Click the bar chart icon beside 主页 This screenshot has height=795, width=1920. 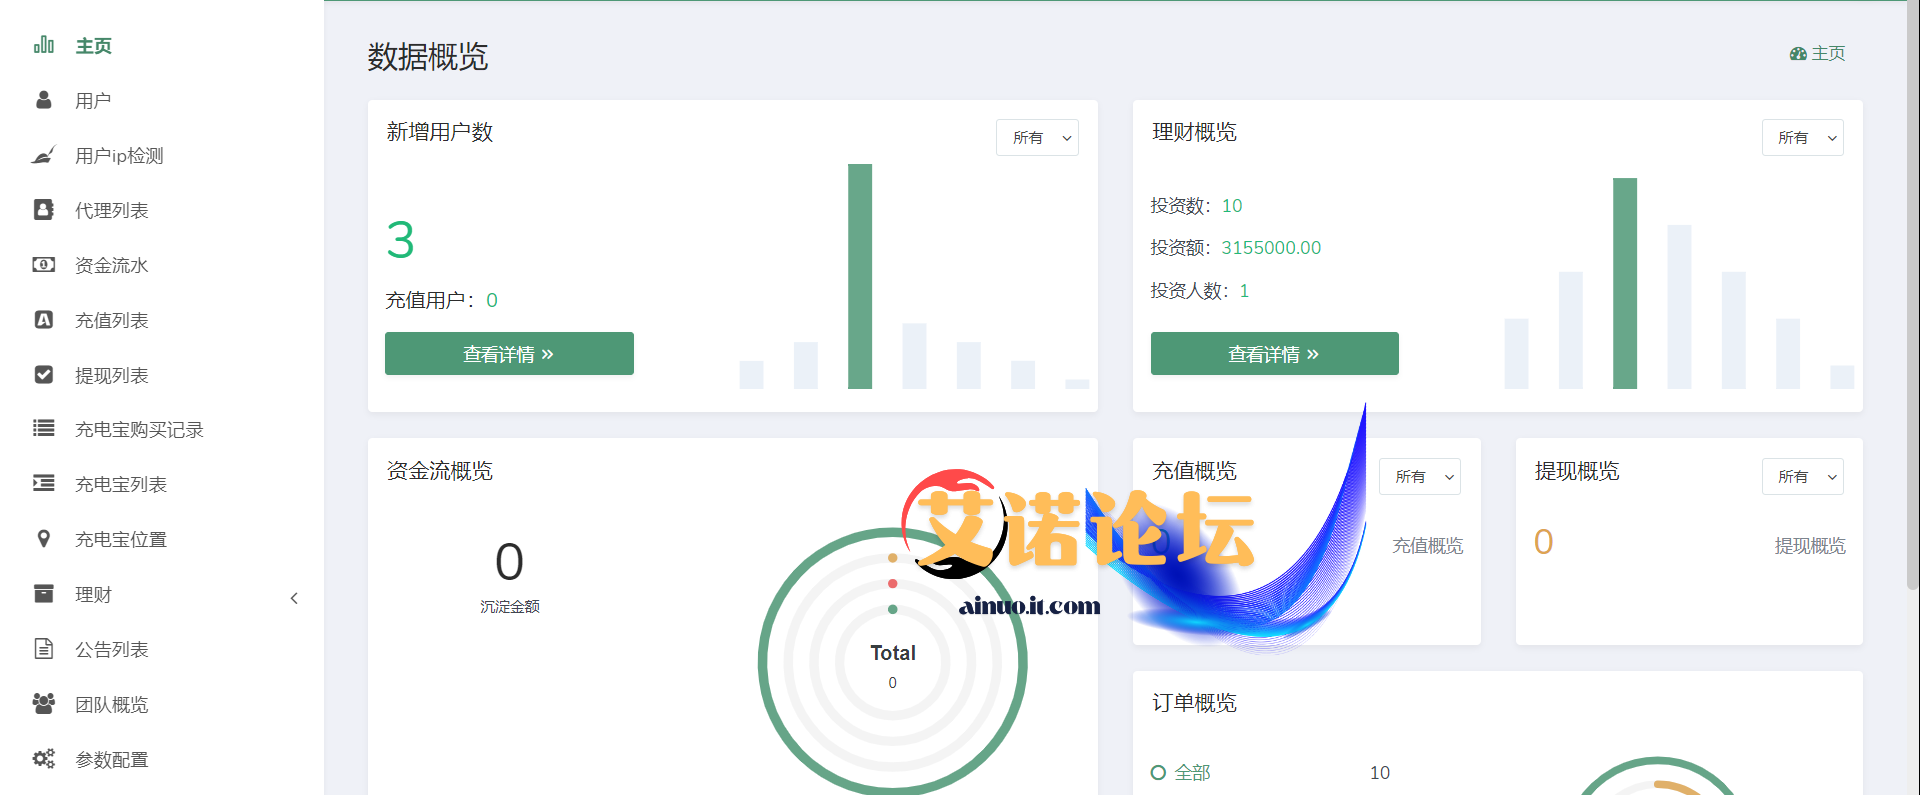[43, 45]
